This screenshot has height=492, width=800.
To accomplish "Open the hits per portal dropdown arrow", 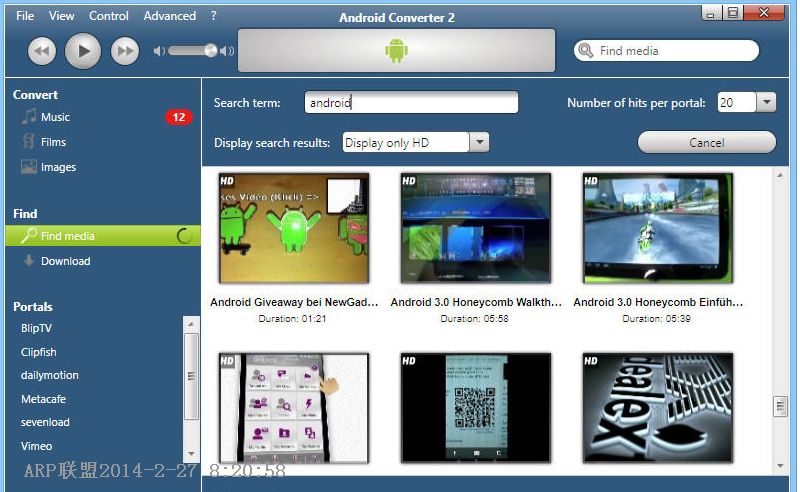I will [x=766, y=102].
